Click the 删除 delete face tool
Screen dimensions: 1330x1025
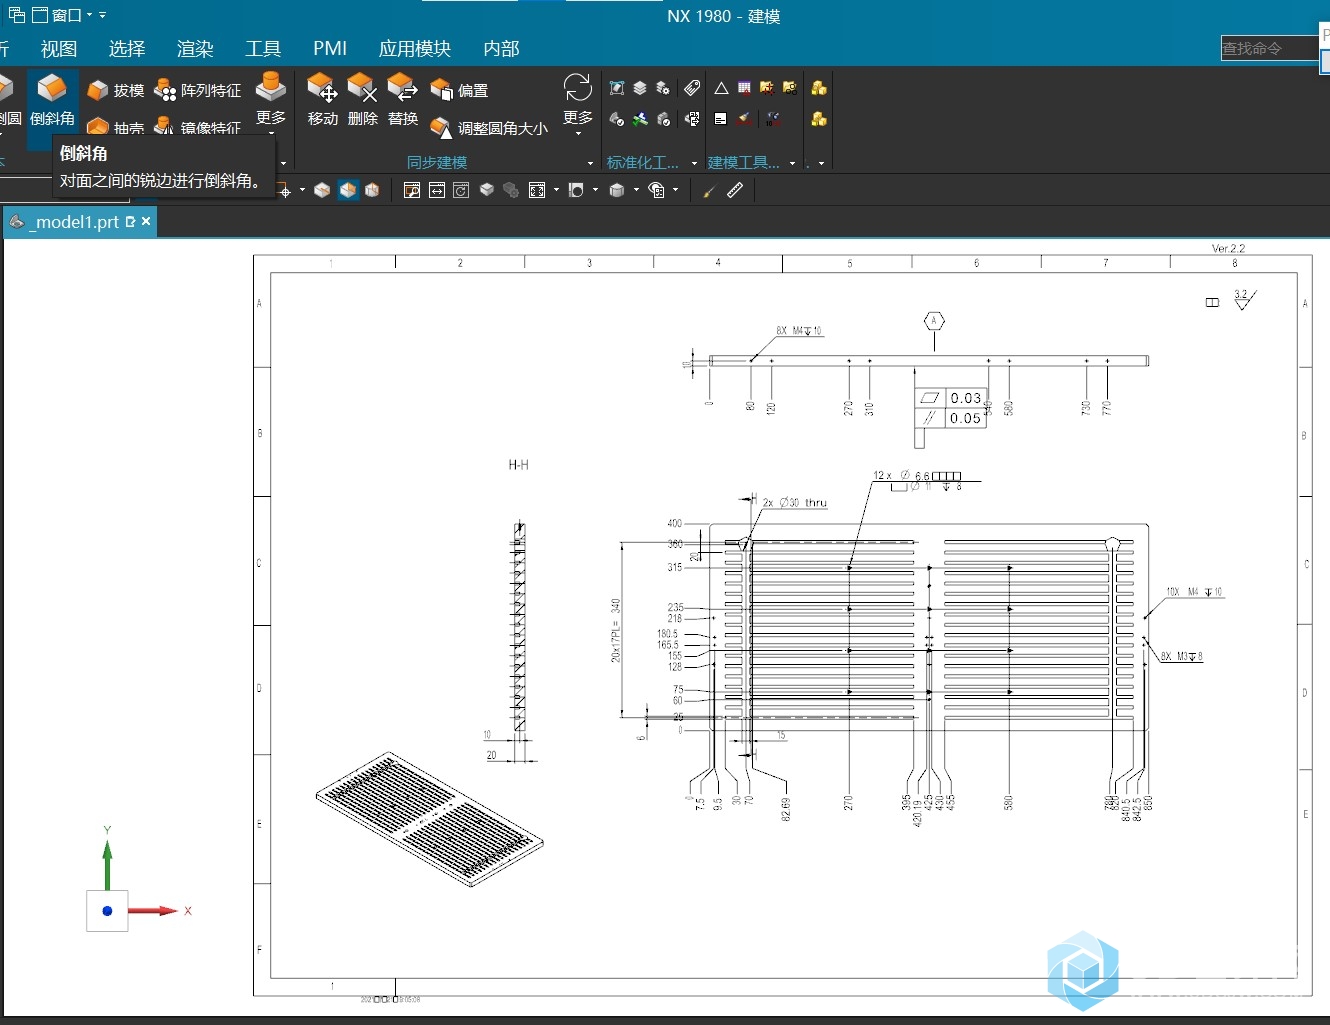[x=362, y=100]
